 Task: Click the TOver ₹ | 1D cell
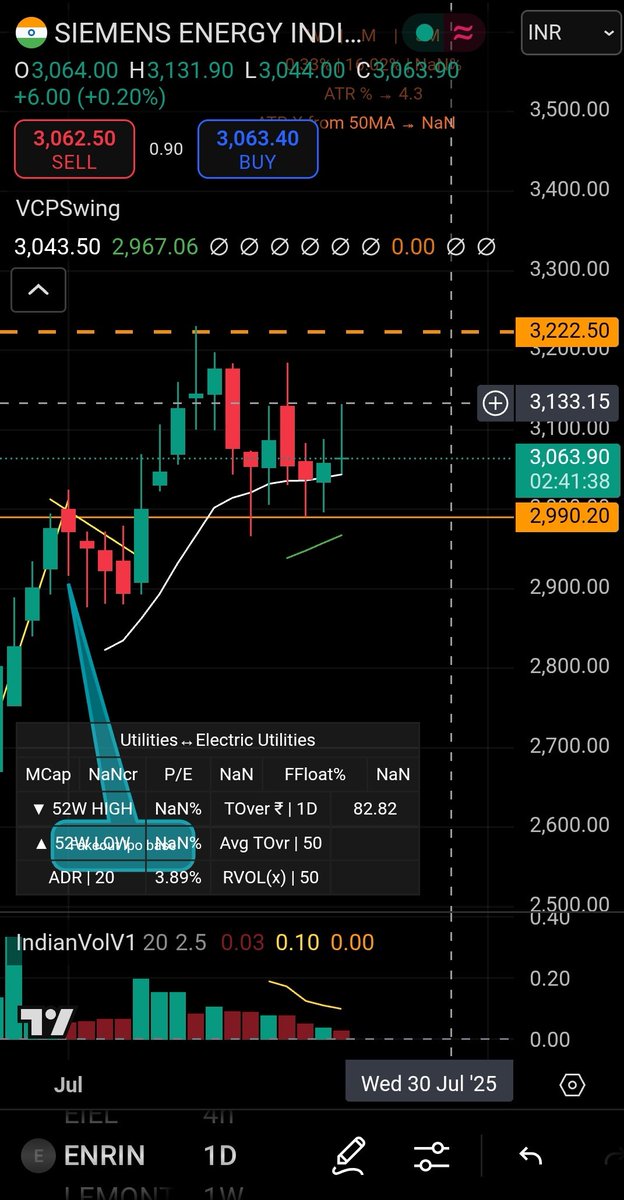270,808
